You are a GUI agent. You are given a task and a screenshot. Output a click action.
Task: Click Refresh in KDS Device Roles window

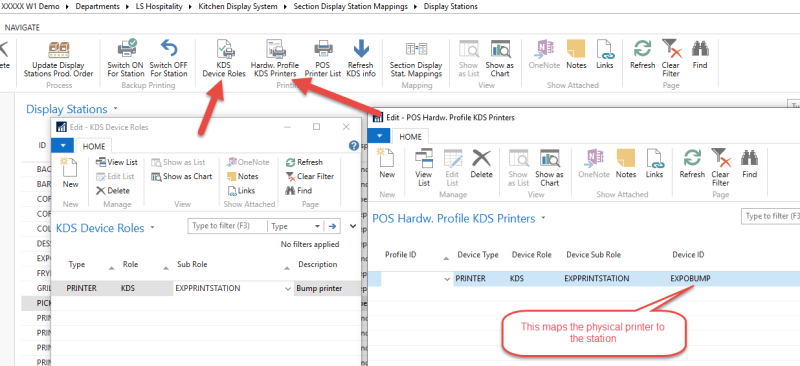(x=304, y=162)
